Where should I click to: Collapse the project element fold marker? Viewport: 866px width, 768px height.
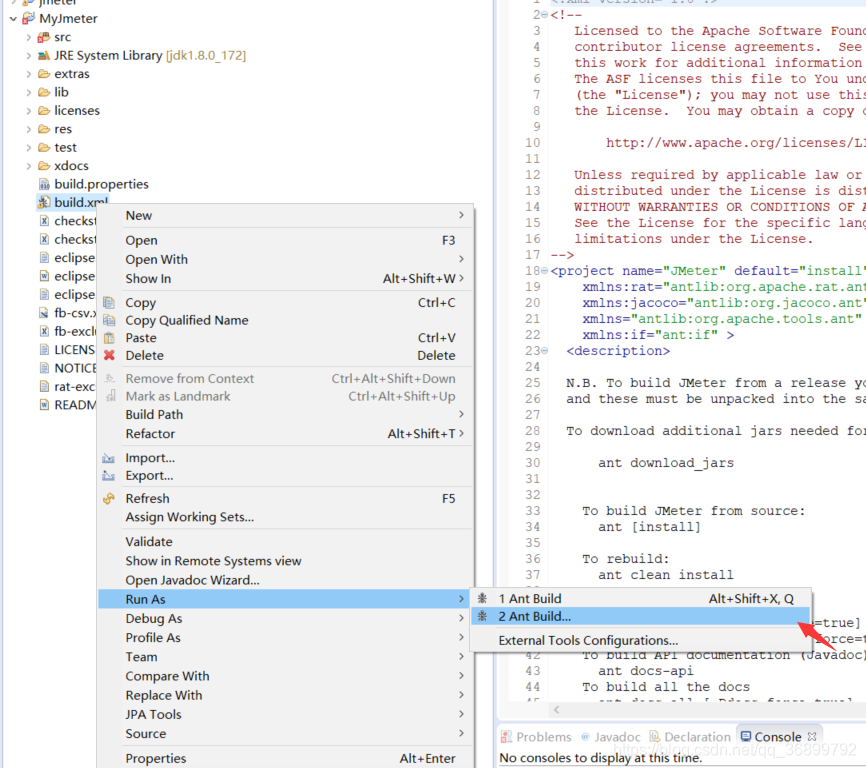545,271
